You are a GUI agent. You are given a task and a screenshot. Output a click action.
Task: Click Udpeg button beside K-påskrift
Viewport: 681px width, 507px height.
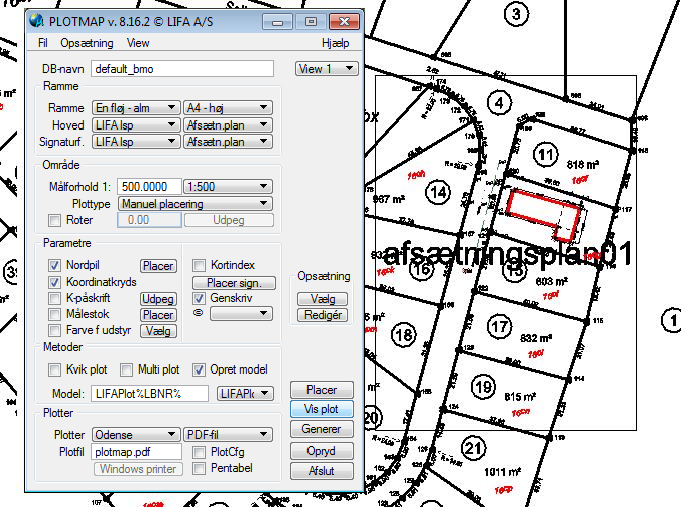(x=158, y=299)
